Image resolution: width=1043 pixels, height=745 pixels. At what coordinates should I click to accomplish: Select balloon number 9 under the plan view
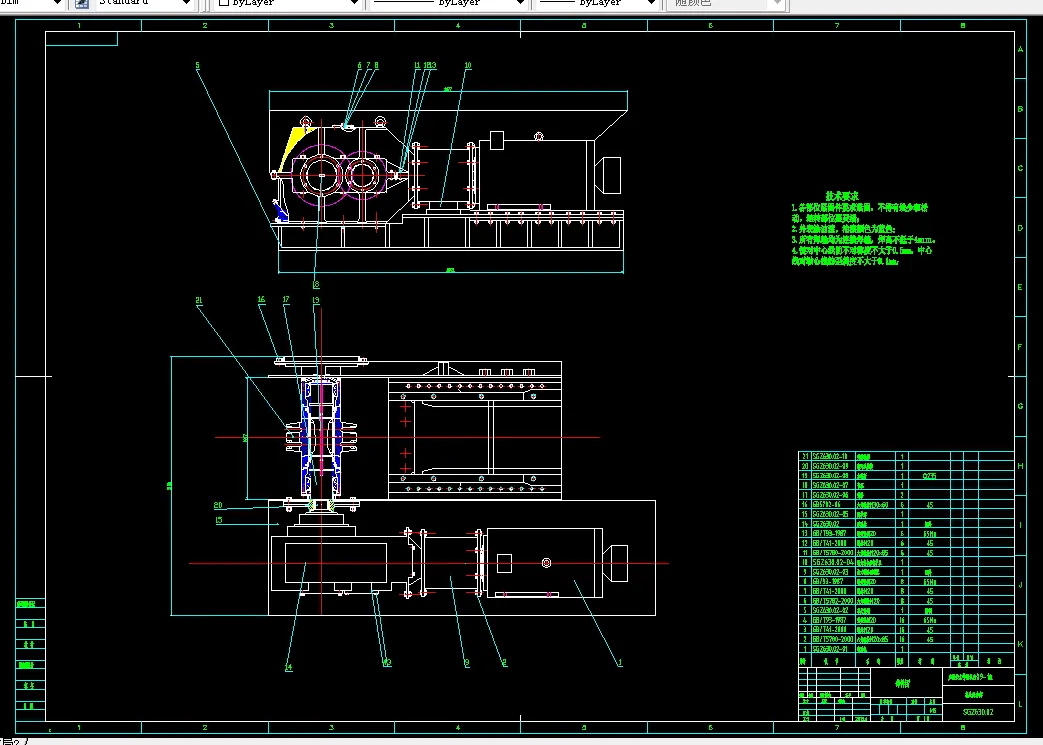466,663
